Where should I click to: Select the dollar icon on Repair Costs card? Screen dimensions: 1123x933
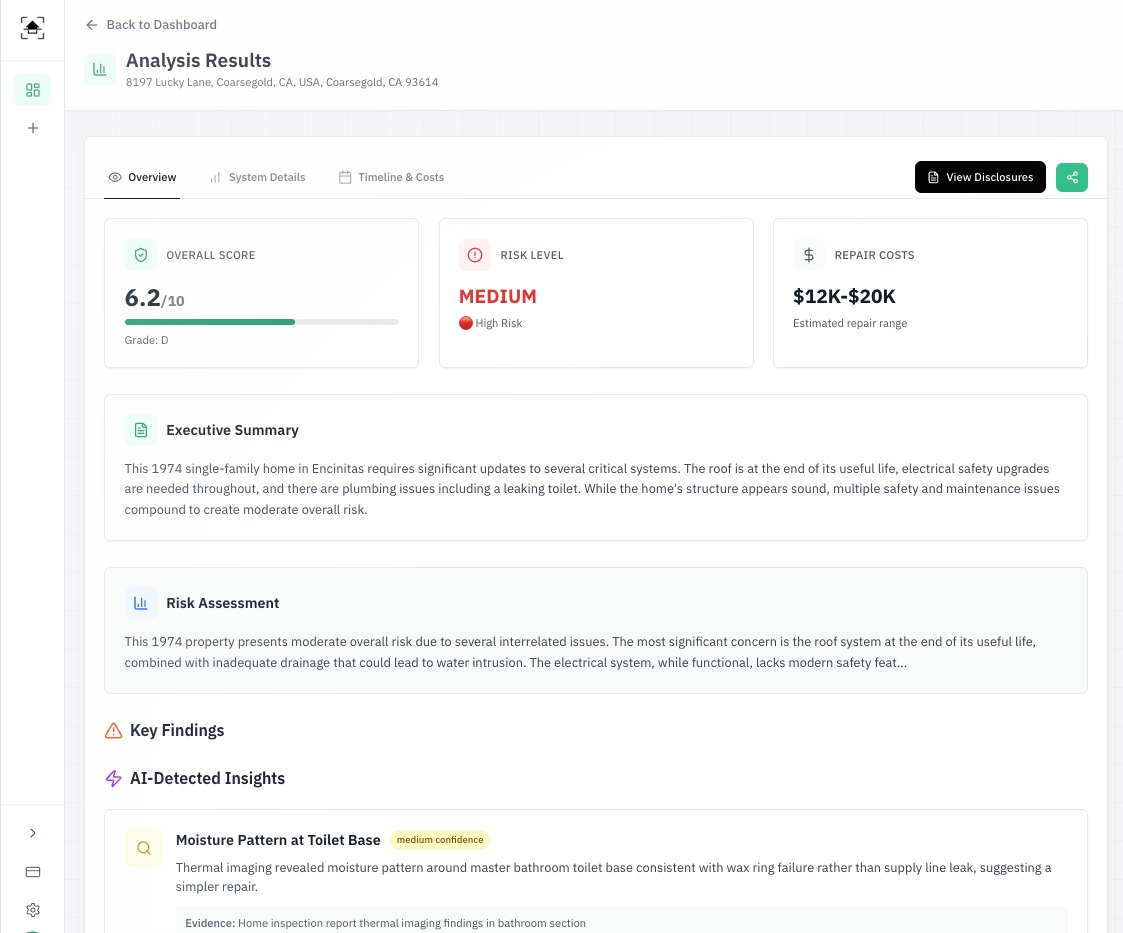(809, 255)
